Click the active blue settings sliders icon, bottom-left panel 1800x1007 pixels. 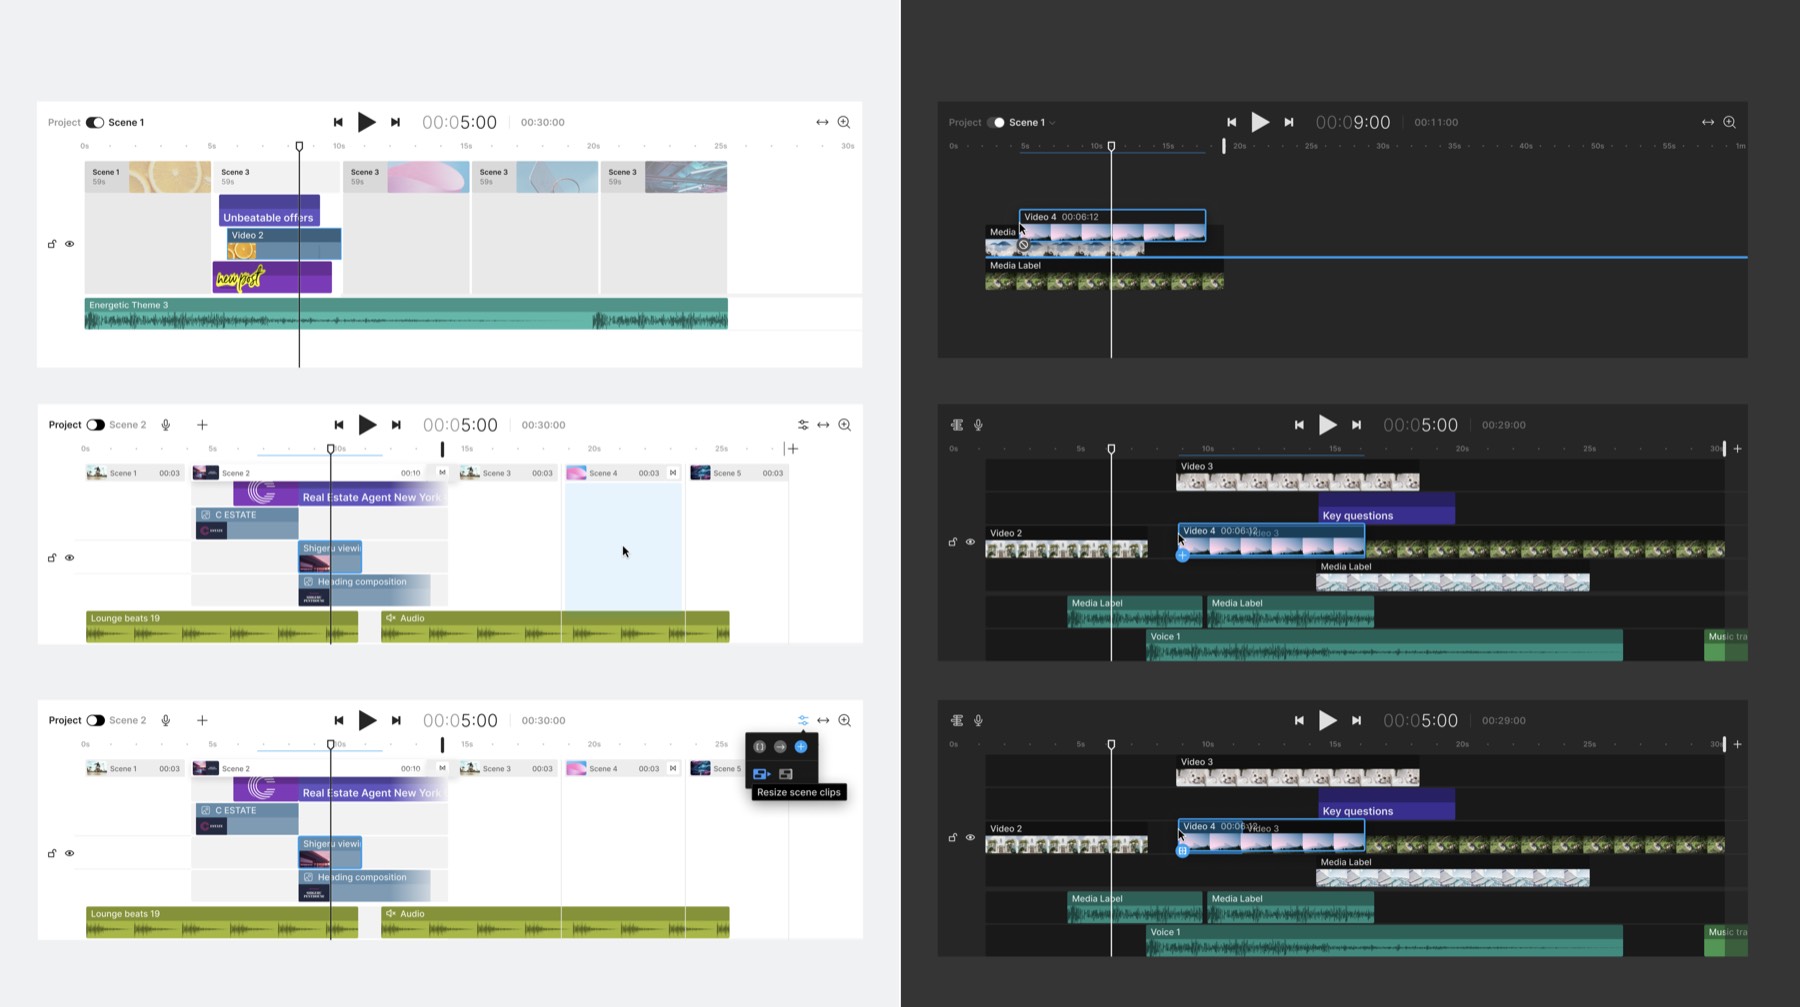[803, 720]
